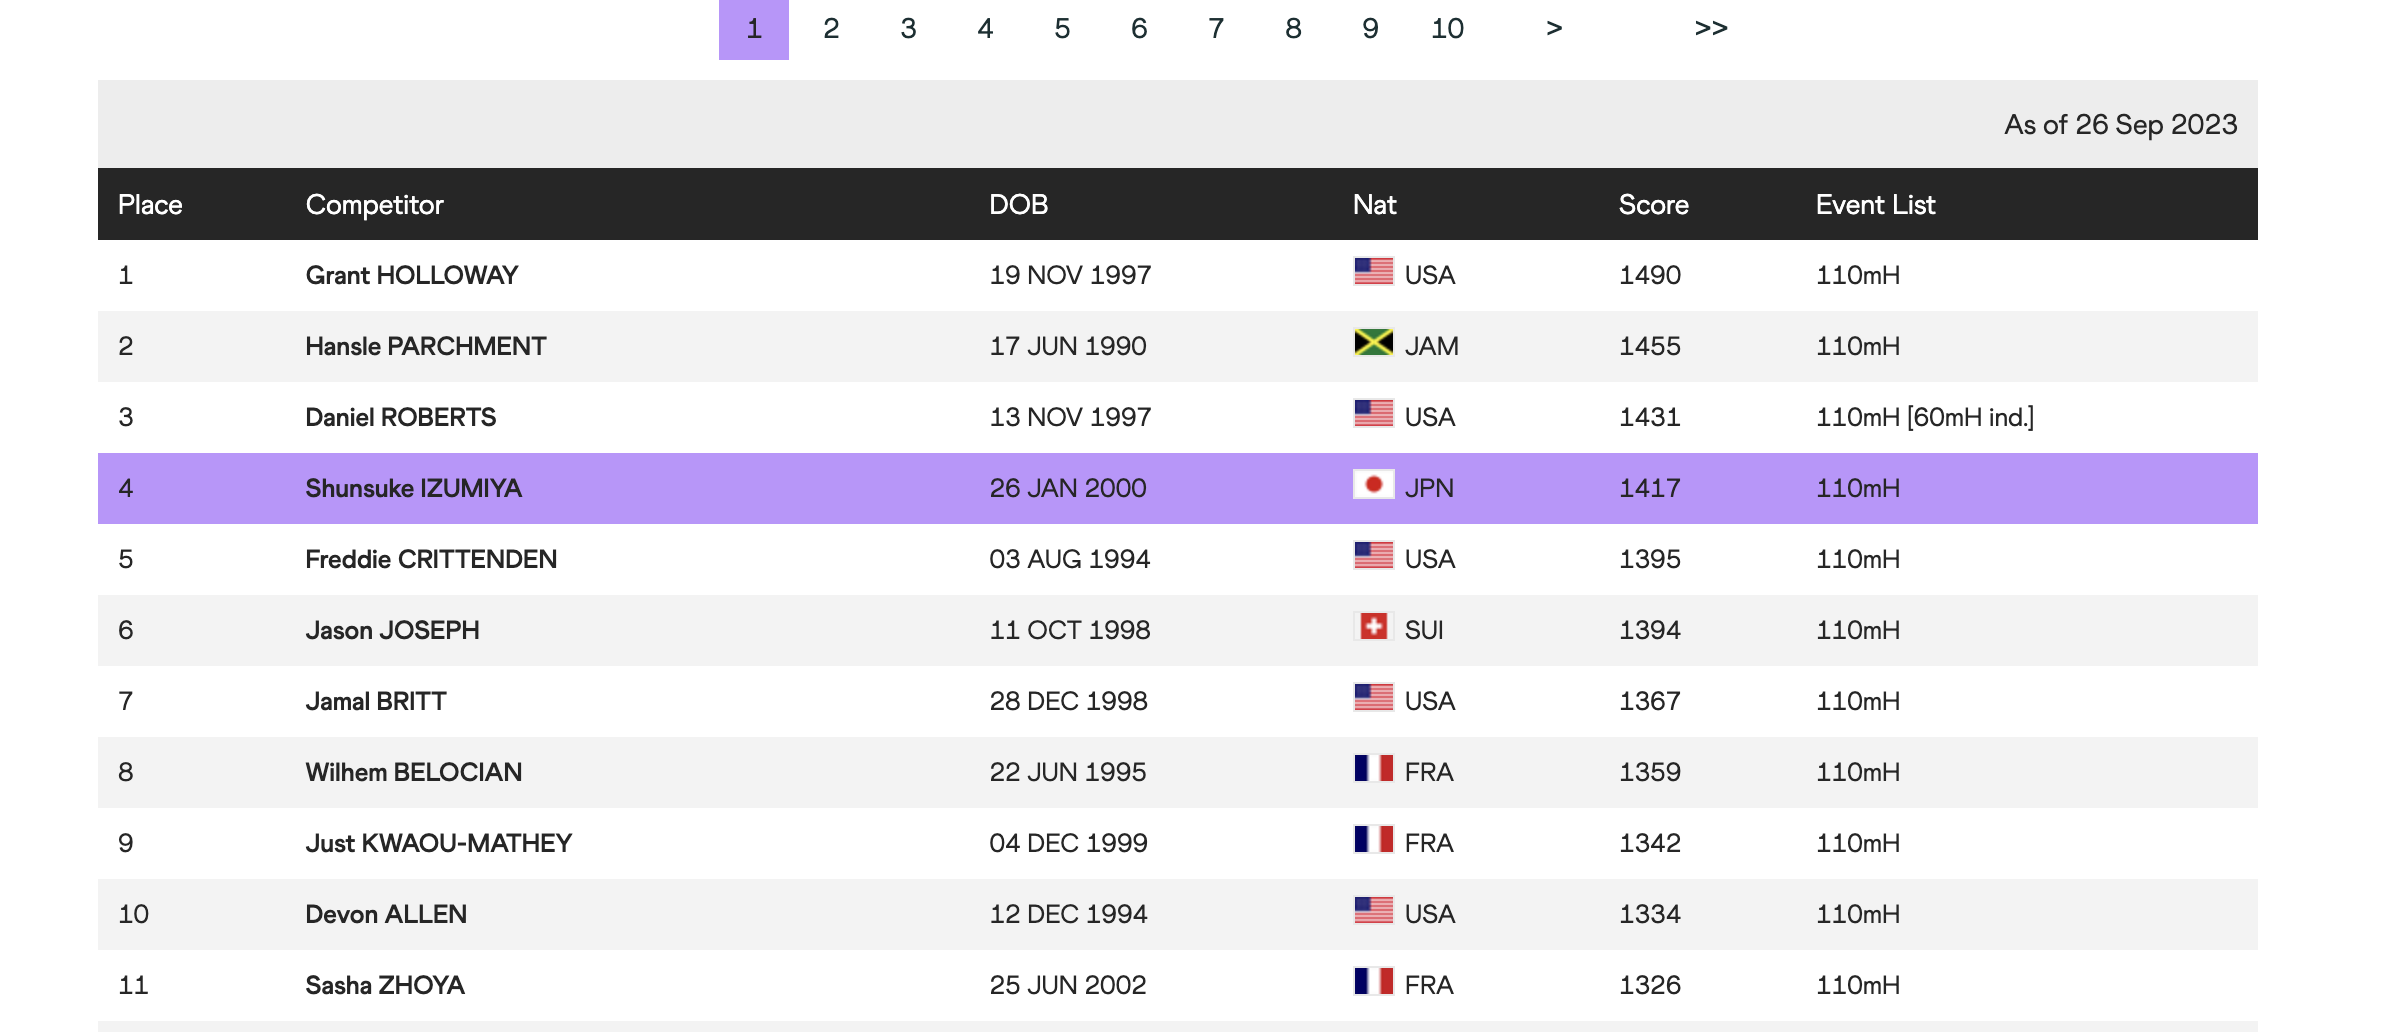Click the French flag for Sasha ZHOYA
This screenshot has width=2408, height=1032.
point(1373,981)
